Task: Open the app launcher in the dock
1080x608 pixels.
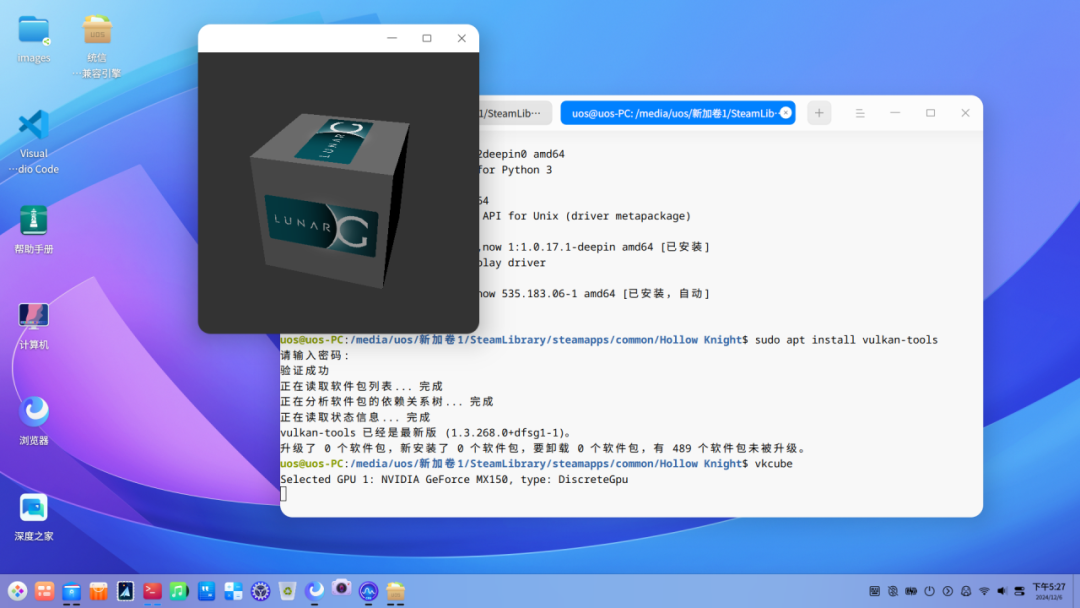Action: pyautogui.click(x=18, y=593)
